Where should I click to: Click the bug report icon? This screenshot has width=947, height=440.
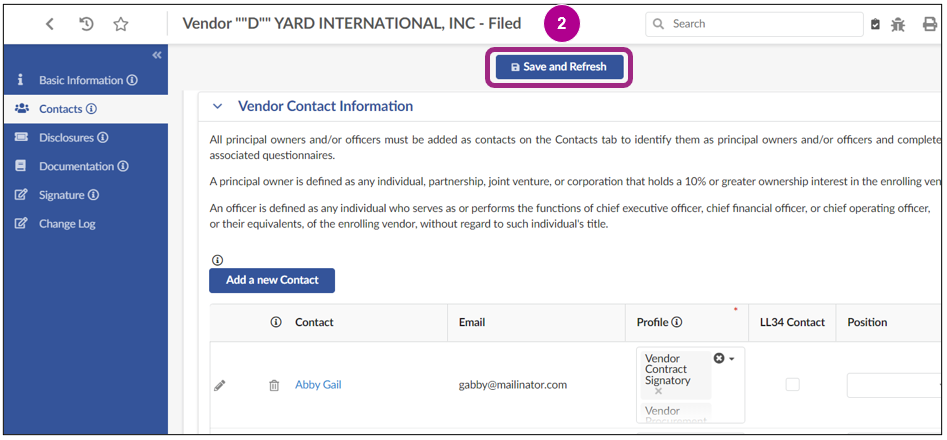(x=898, y=24)
